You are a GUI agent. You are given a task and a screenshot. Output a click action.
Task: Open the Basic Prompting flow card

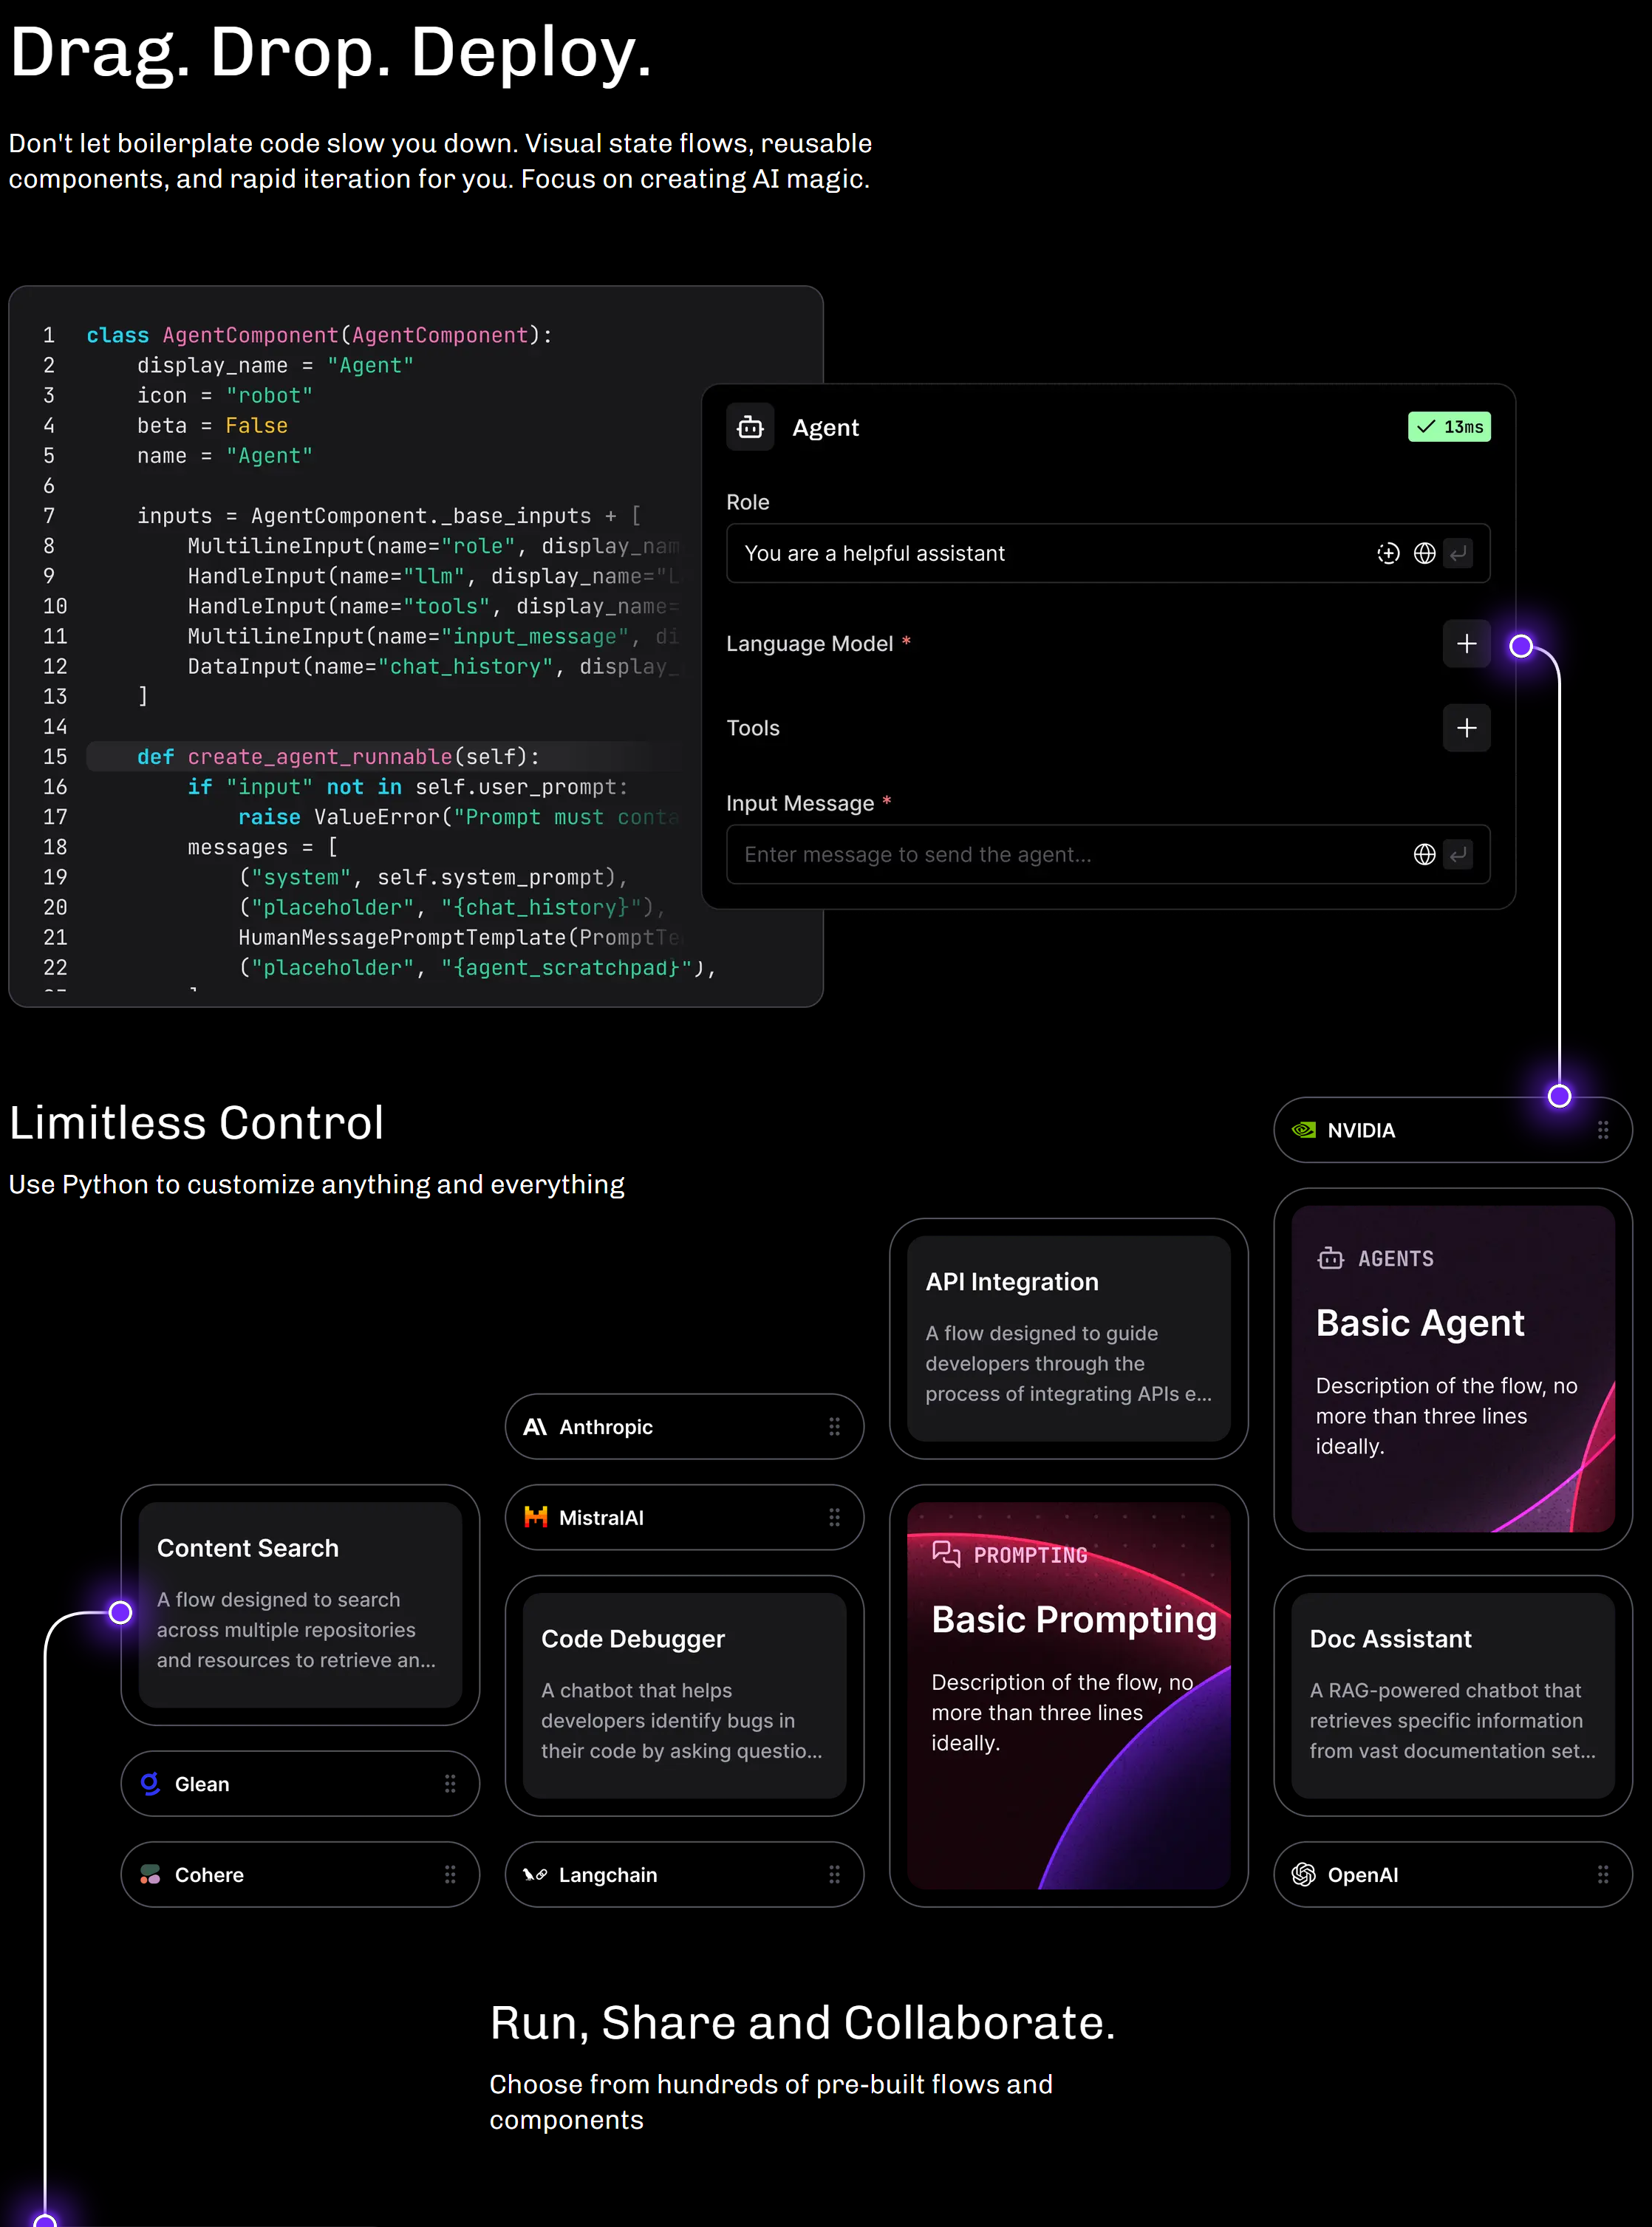[x=1068, y=1696]
